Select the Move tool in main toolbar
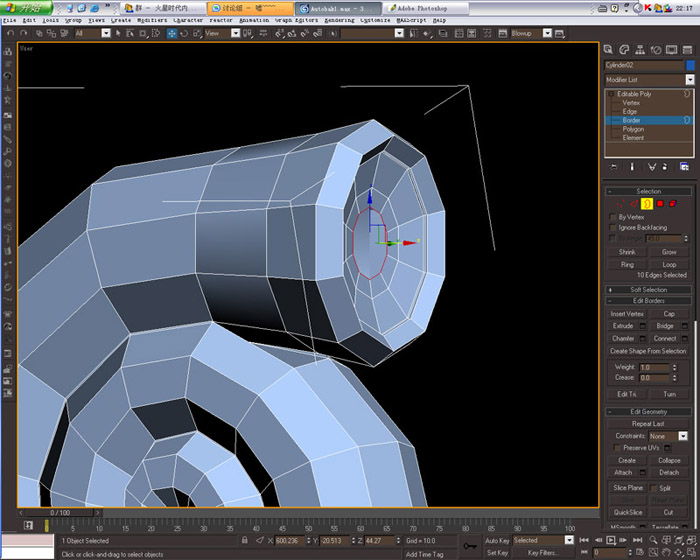700x560 pixels. coord(171,33)
